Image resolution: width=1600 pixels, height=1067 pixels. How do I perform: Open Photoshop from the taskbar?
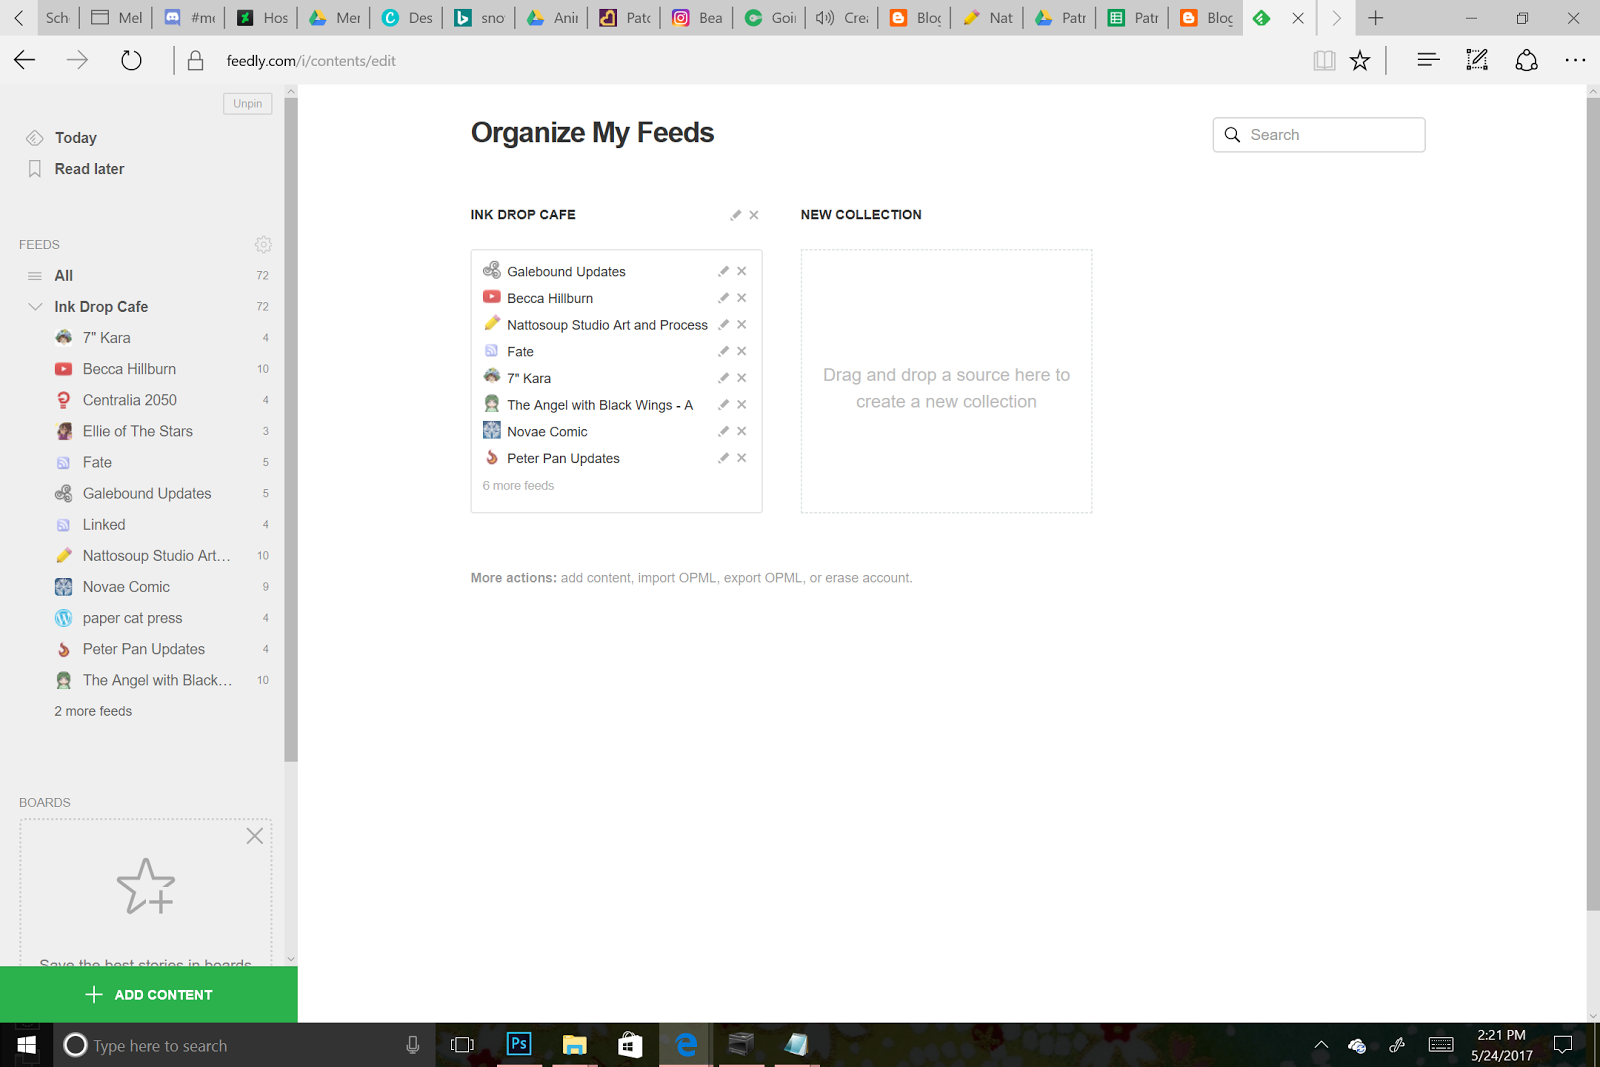coord(519,1045)
